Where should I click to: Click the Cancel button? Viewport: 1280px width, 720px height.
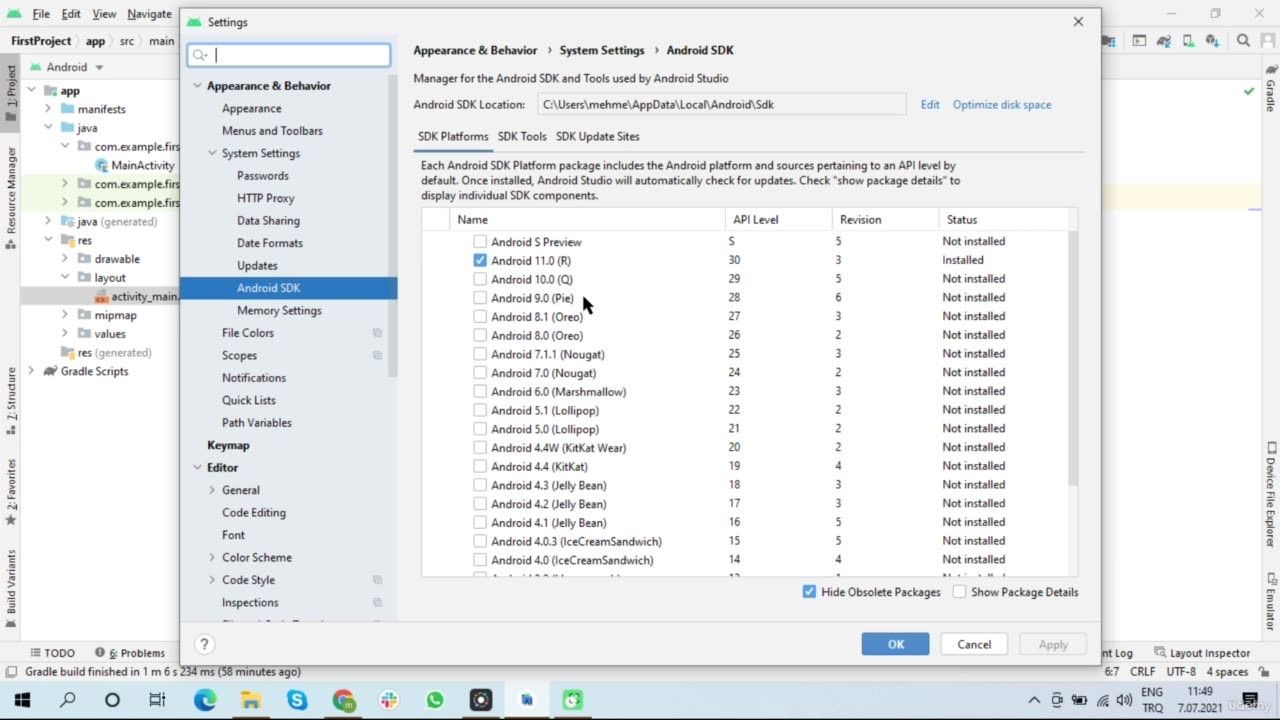click(974, 645)
